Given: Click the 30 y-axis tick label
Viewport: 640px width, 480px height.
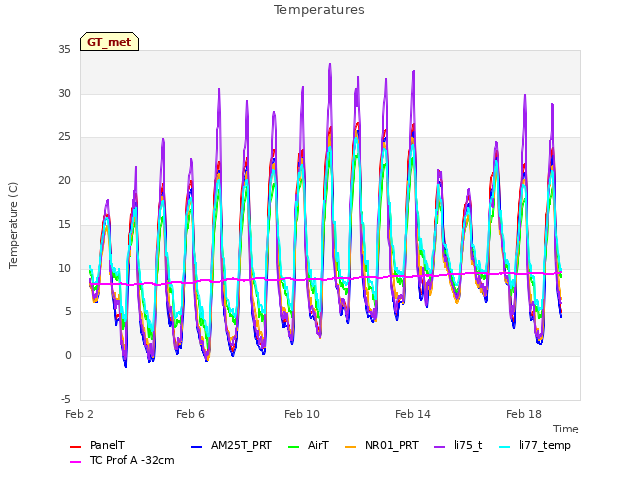Looking at the screenshot, I should (64, 93).
